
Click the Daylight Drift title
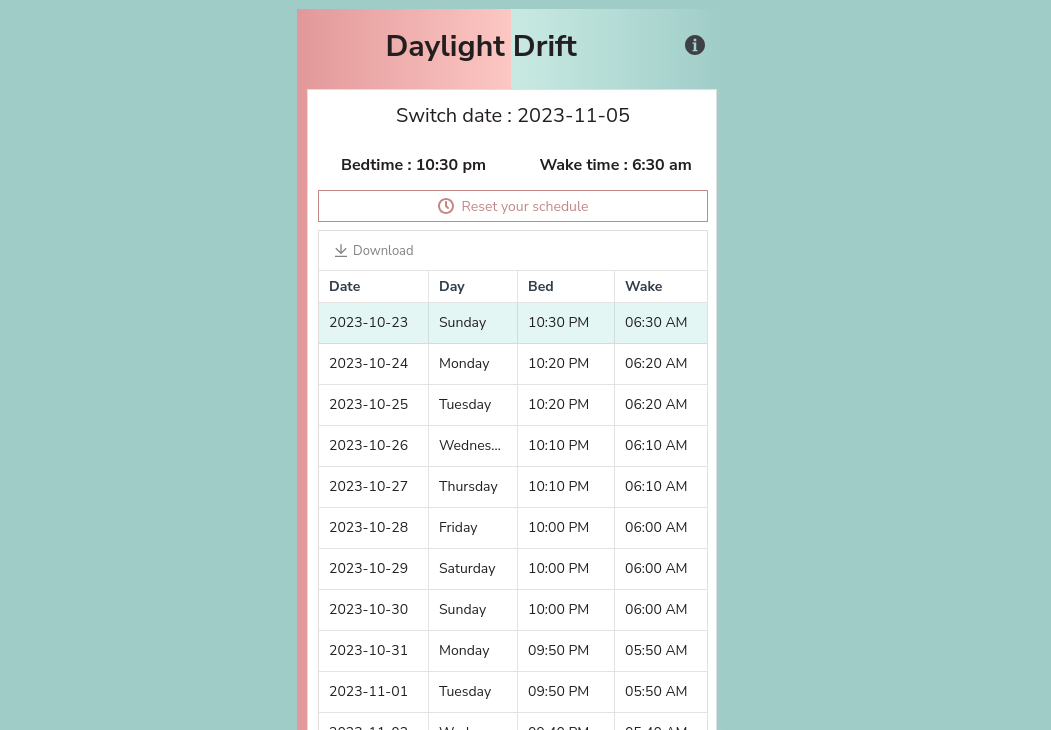[481, 46]
